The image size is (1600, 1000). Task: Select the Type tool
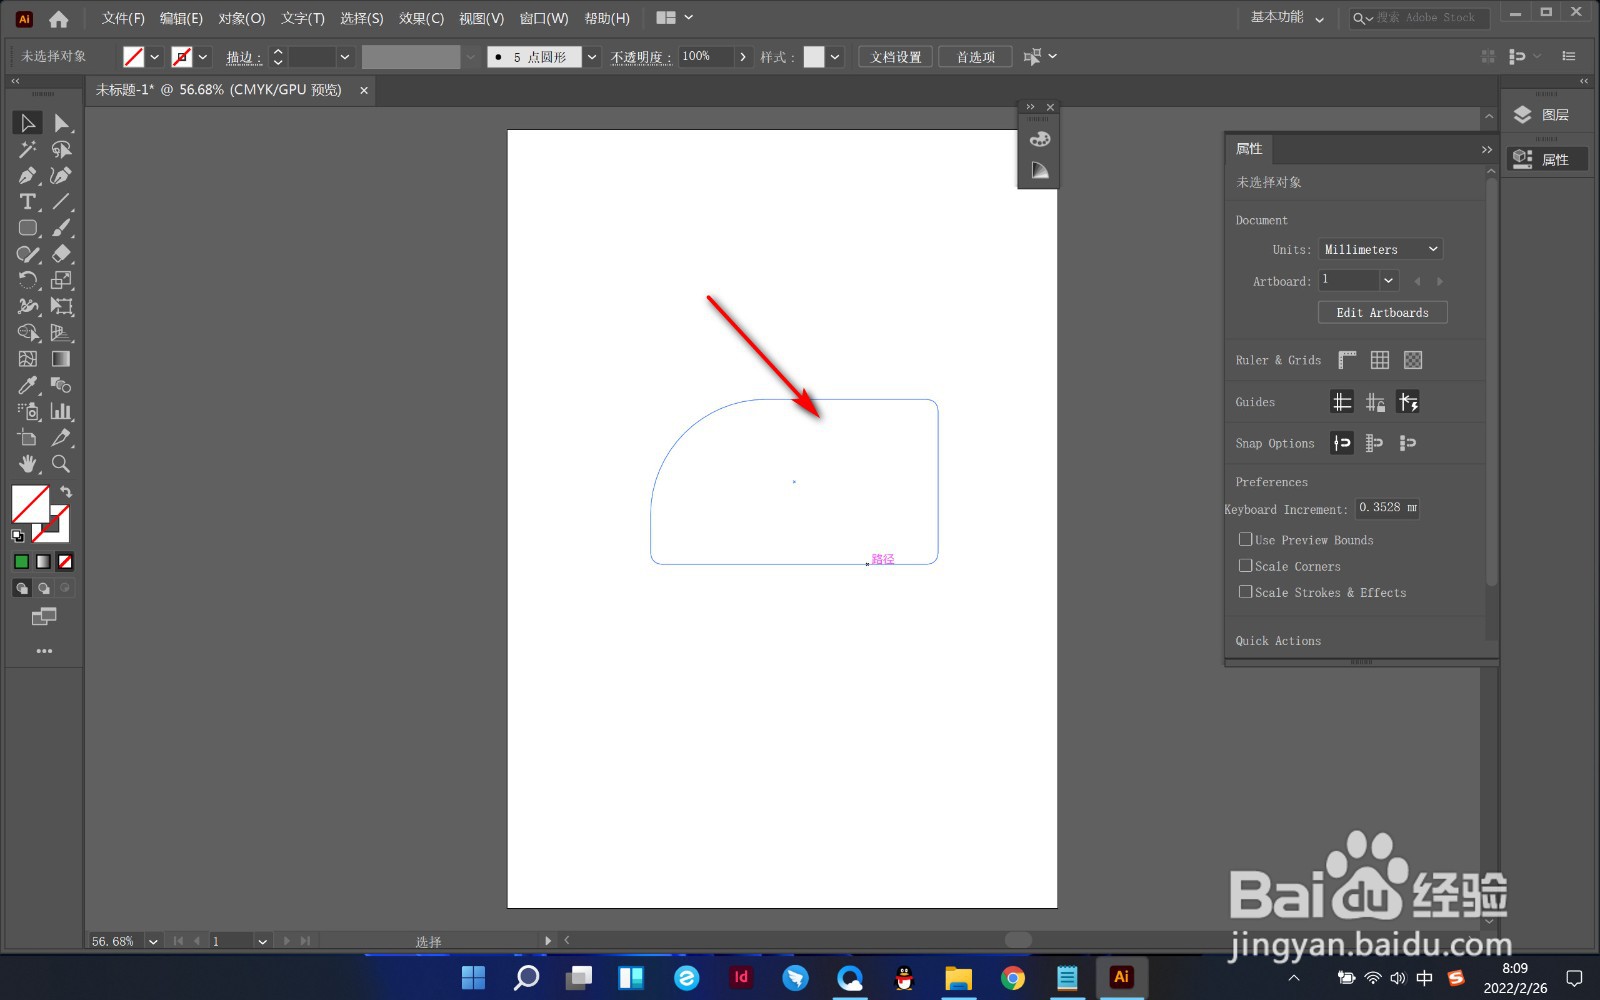(x=27, y=202)
